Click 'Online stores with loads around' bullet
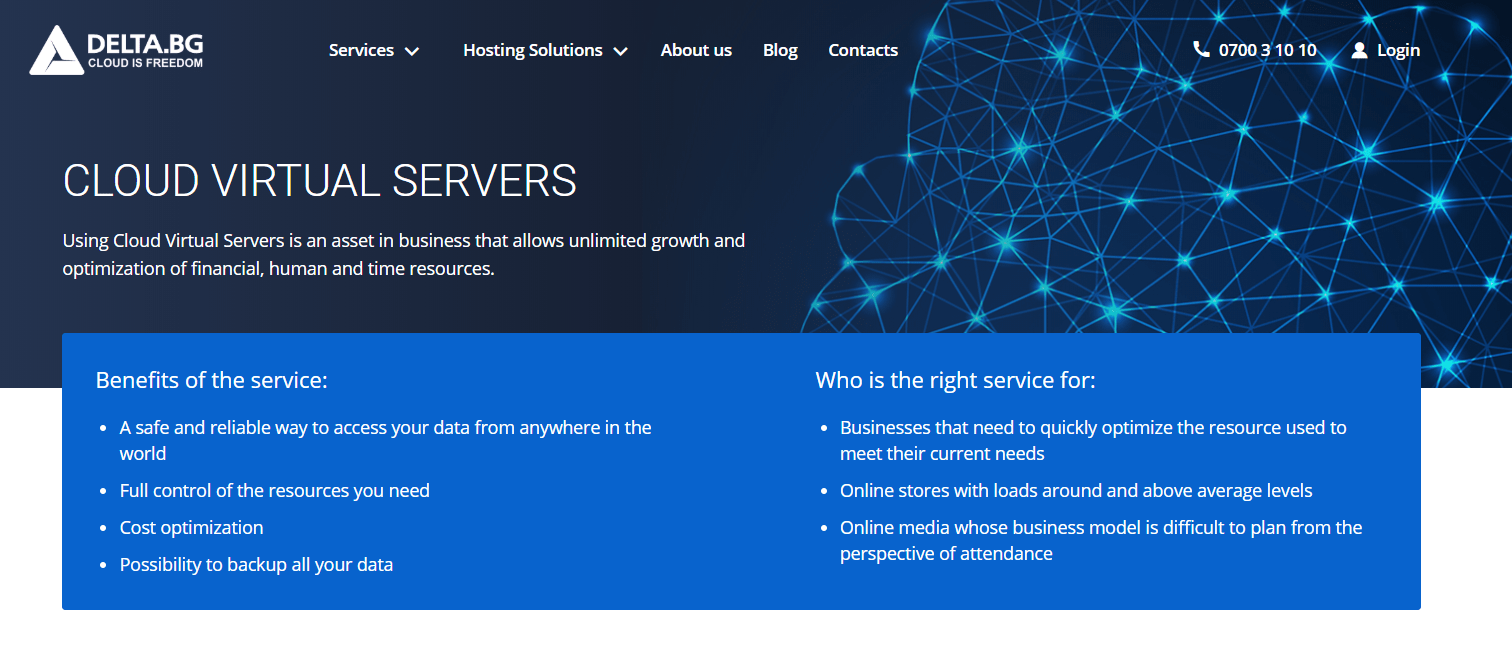The width and height of the screenshot is (1512, 647). [x=1076, y=491]
